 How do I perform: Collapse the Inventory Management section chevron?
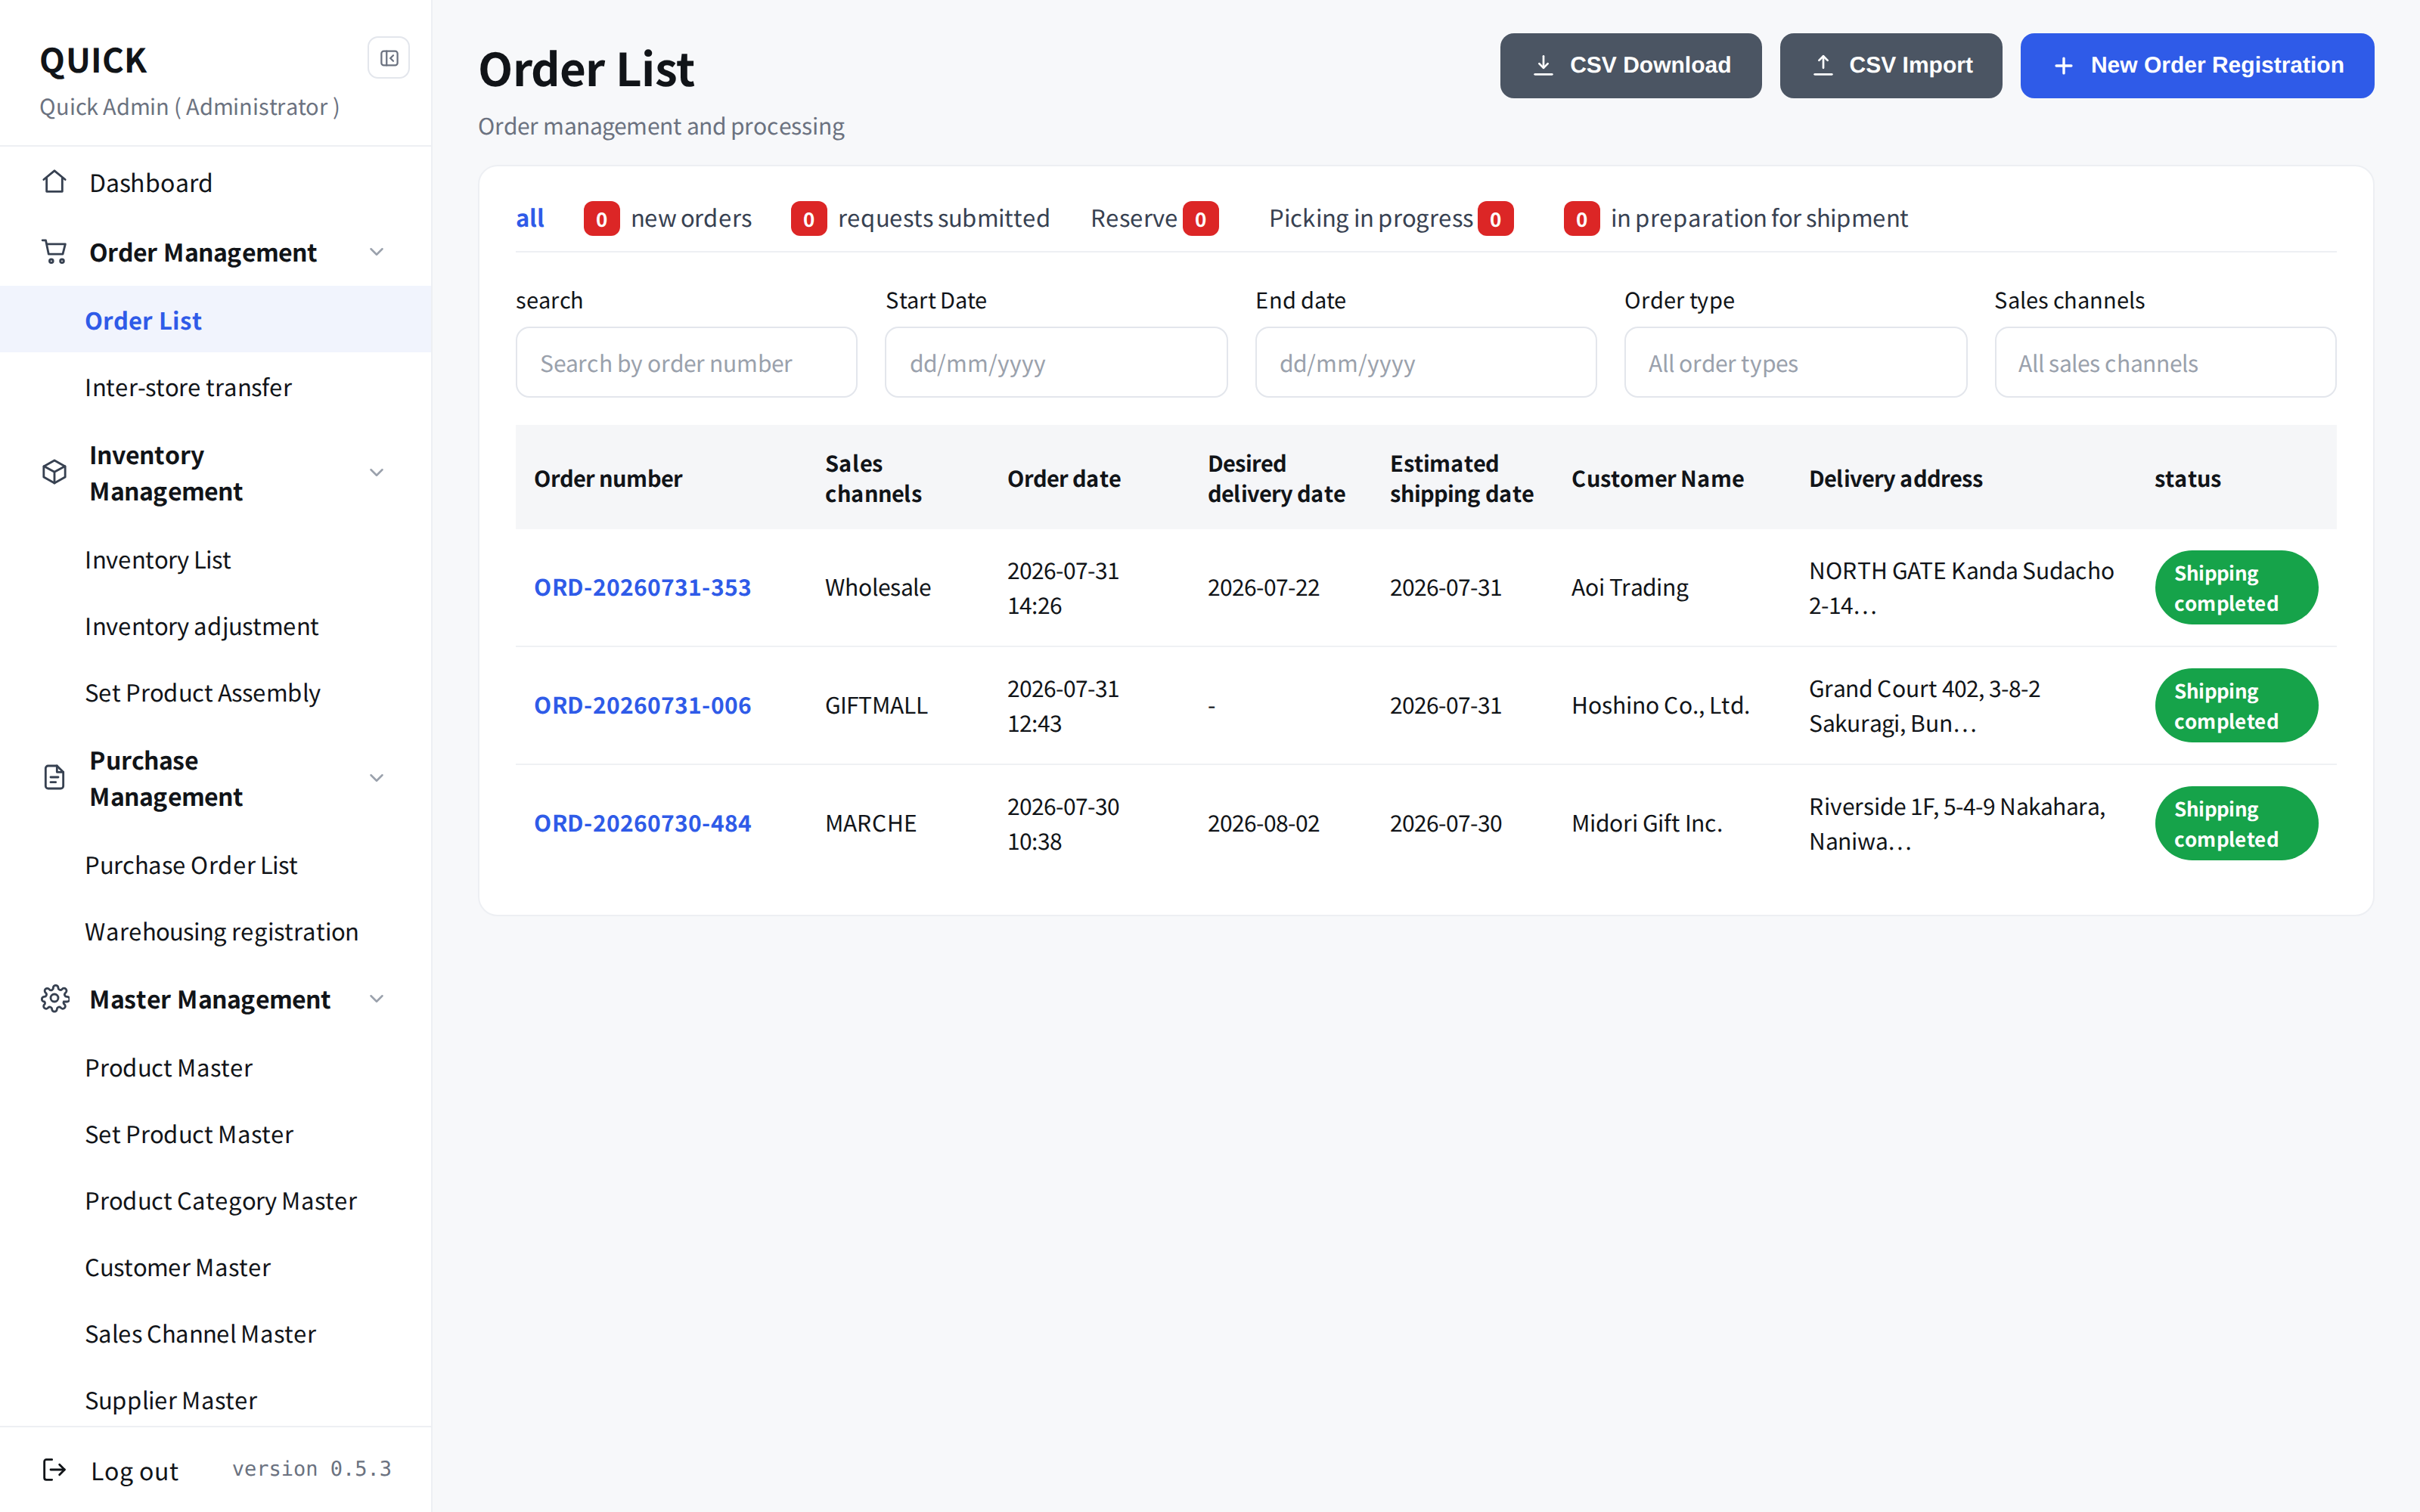point(377,472)
